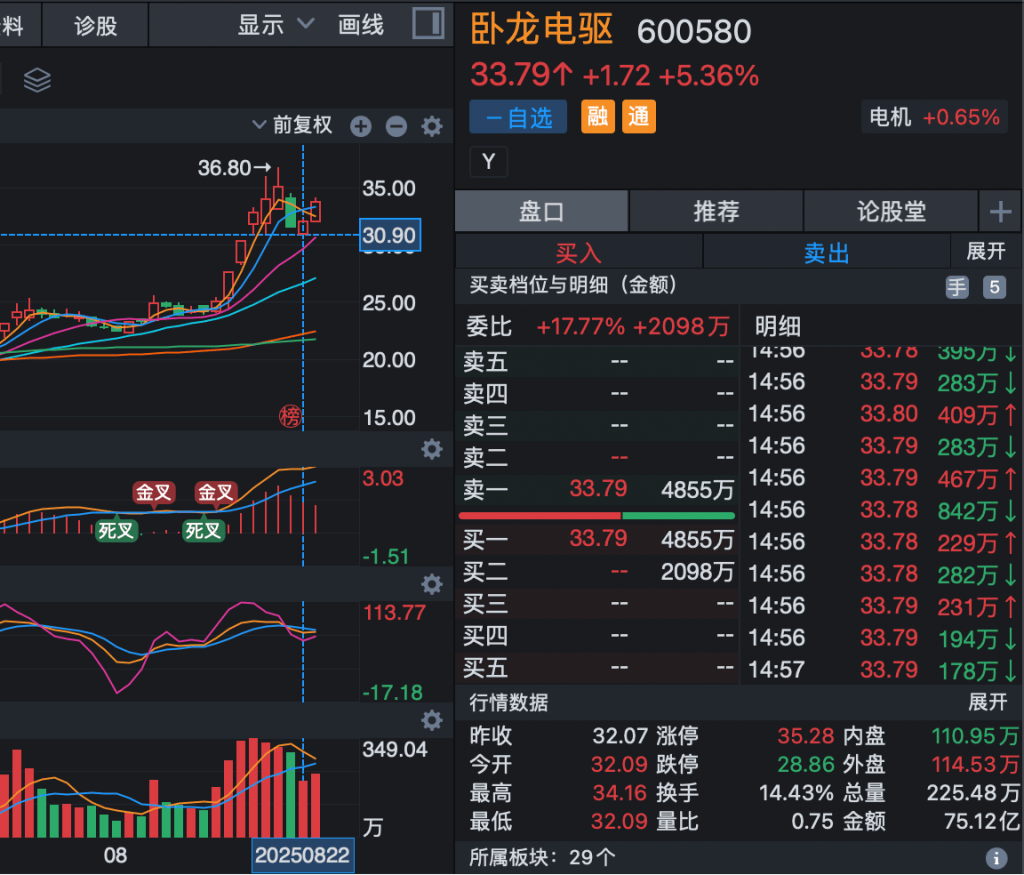Click the 内盘 value 110.95万

coord(975,736)
